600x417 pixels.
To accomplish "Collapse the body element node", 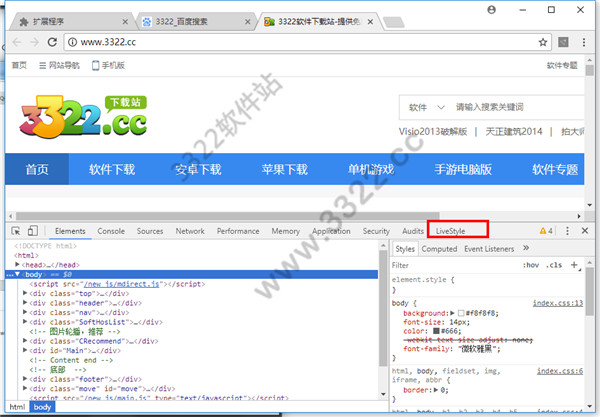I will click(17, 274).
